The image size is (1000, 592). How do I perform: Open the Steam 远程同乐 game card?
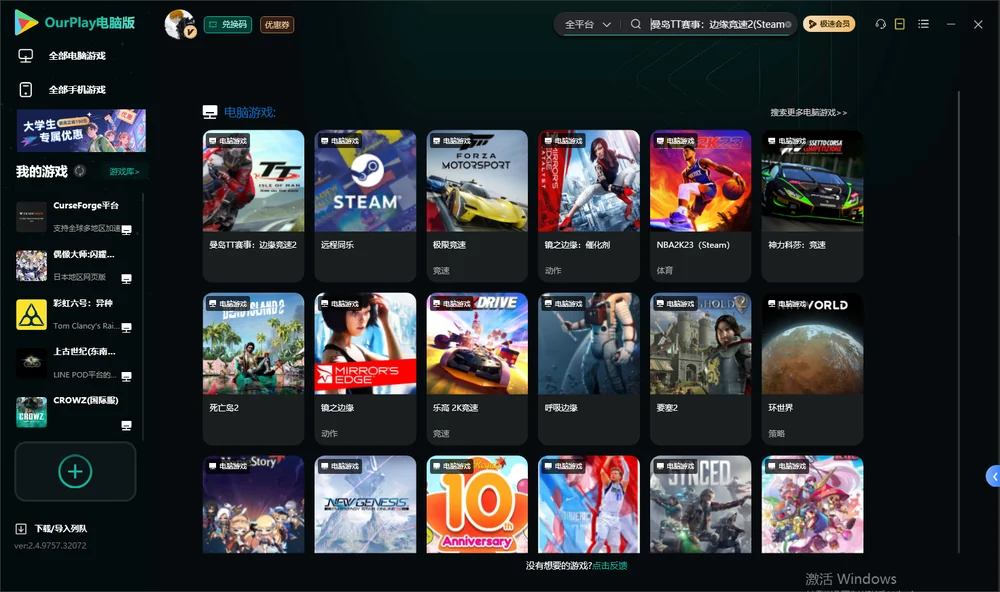(365, 205)
